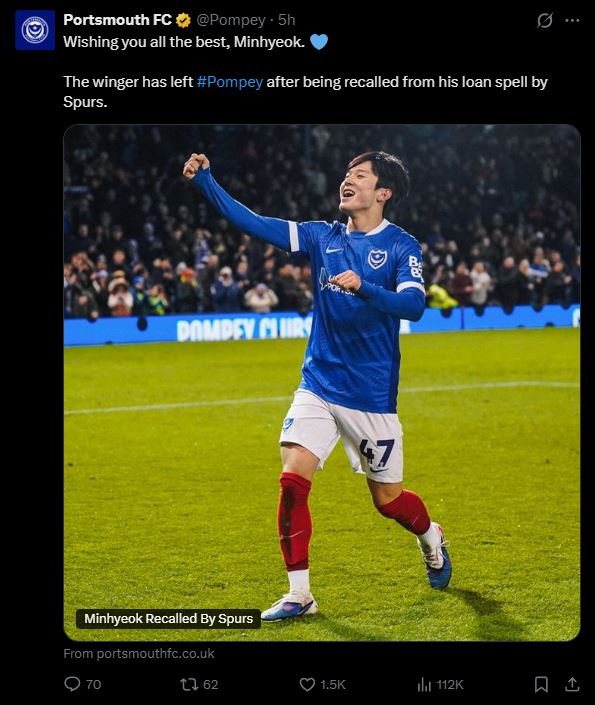Open the Grok explain-post icon
This screenshot has width=595, height=705.
point(545,20)
